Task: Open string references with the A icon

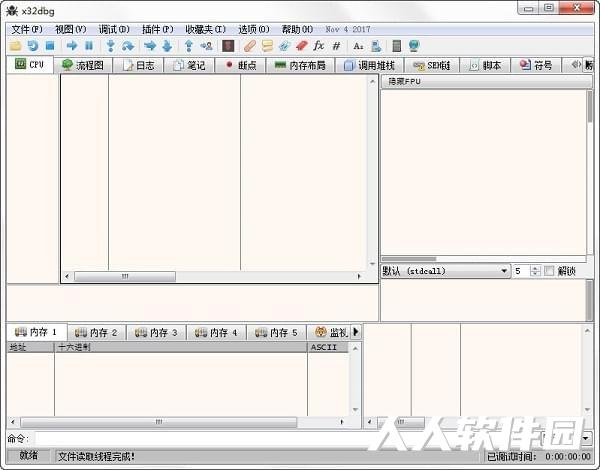Action: coord(358,46)
